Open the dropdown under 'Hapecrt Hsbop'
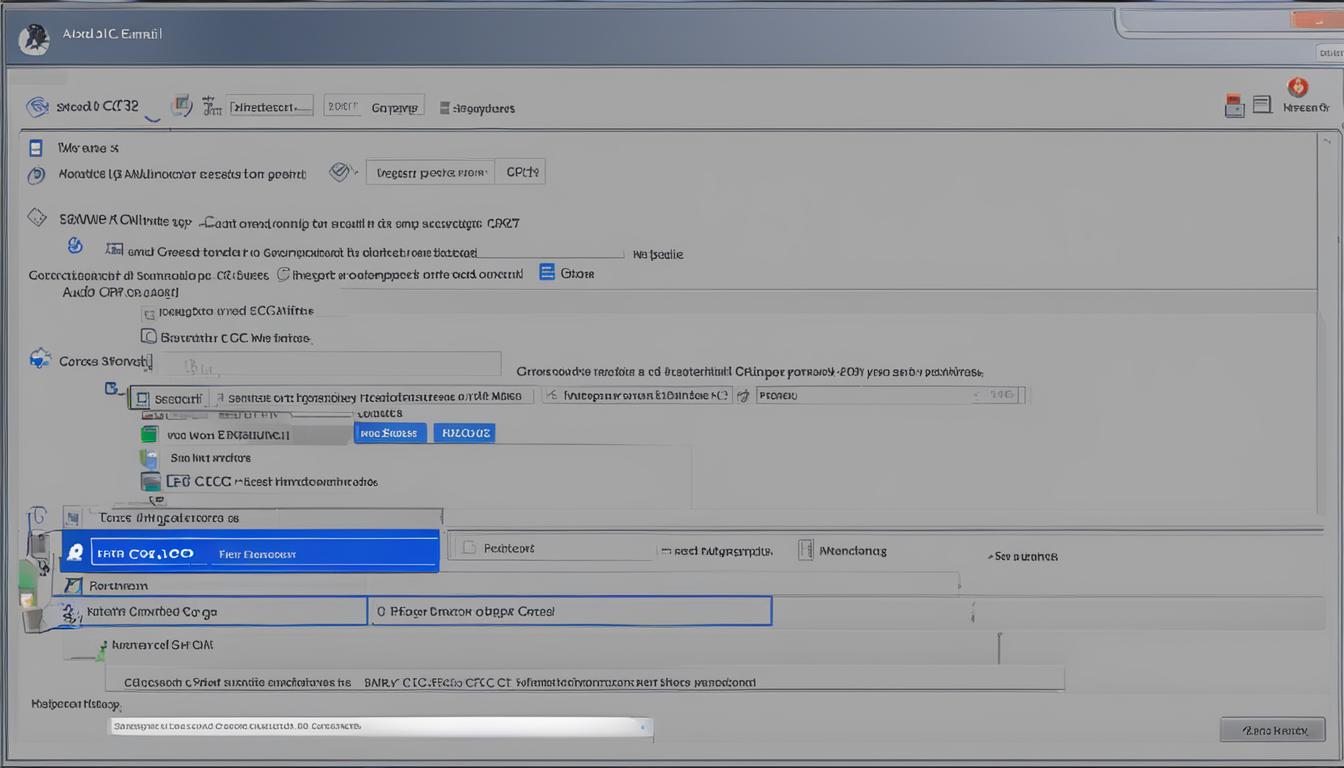 point(380,727)
